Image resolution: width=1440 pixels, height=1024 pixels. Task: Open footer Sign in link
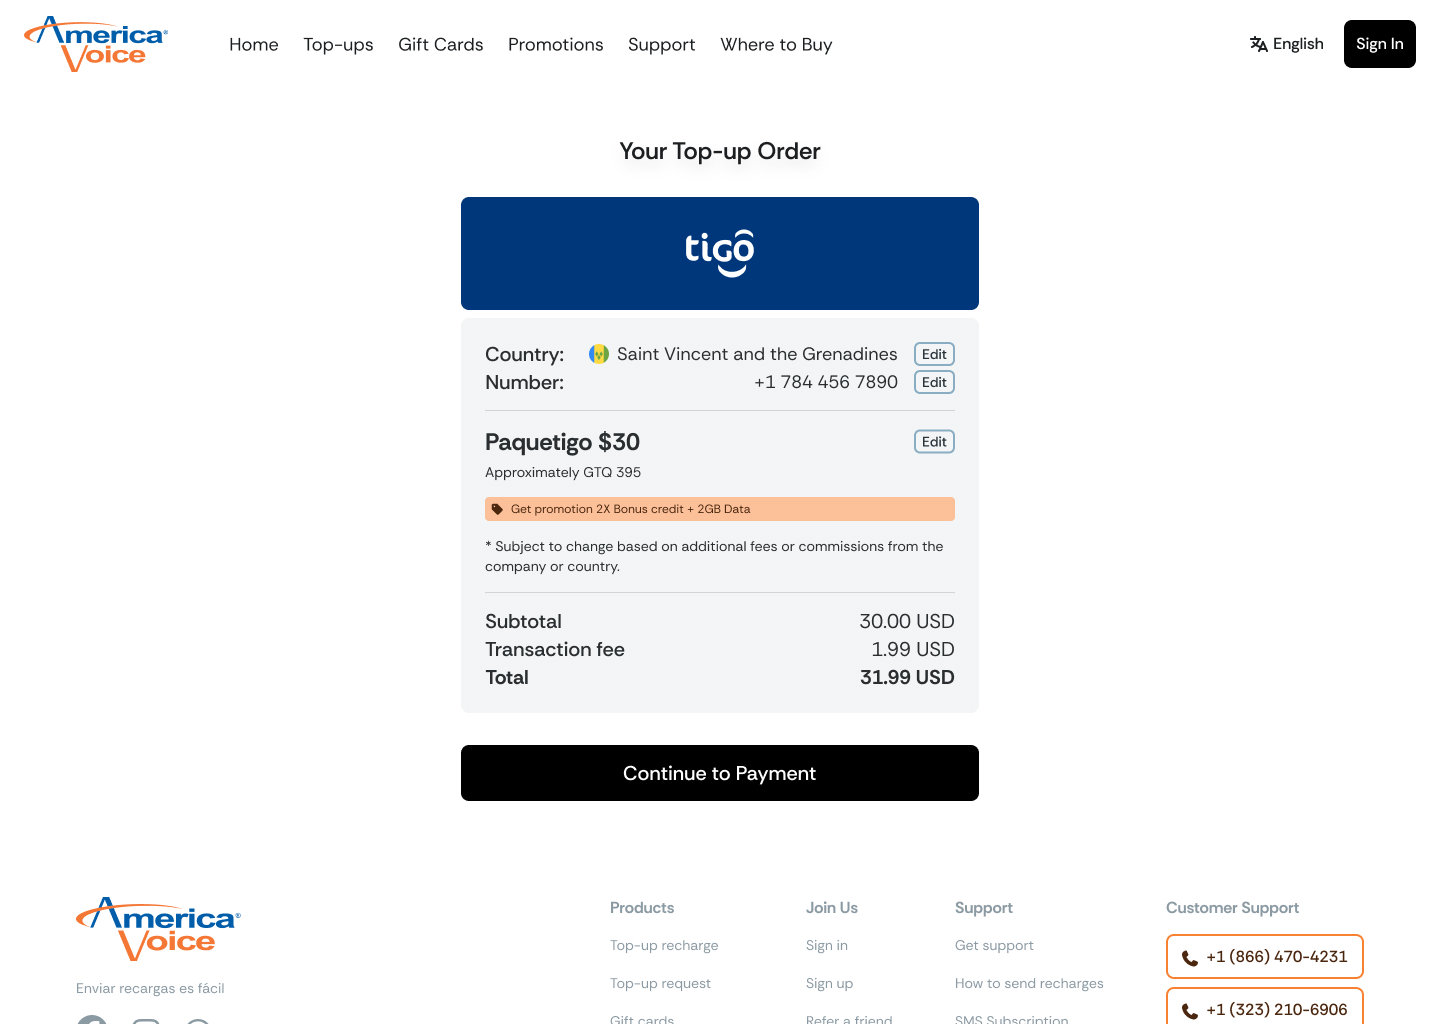(x=827, y=945)
